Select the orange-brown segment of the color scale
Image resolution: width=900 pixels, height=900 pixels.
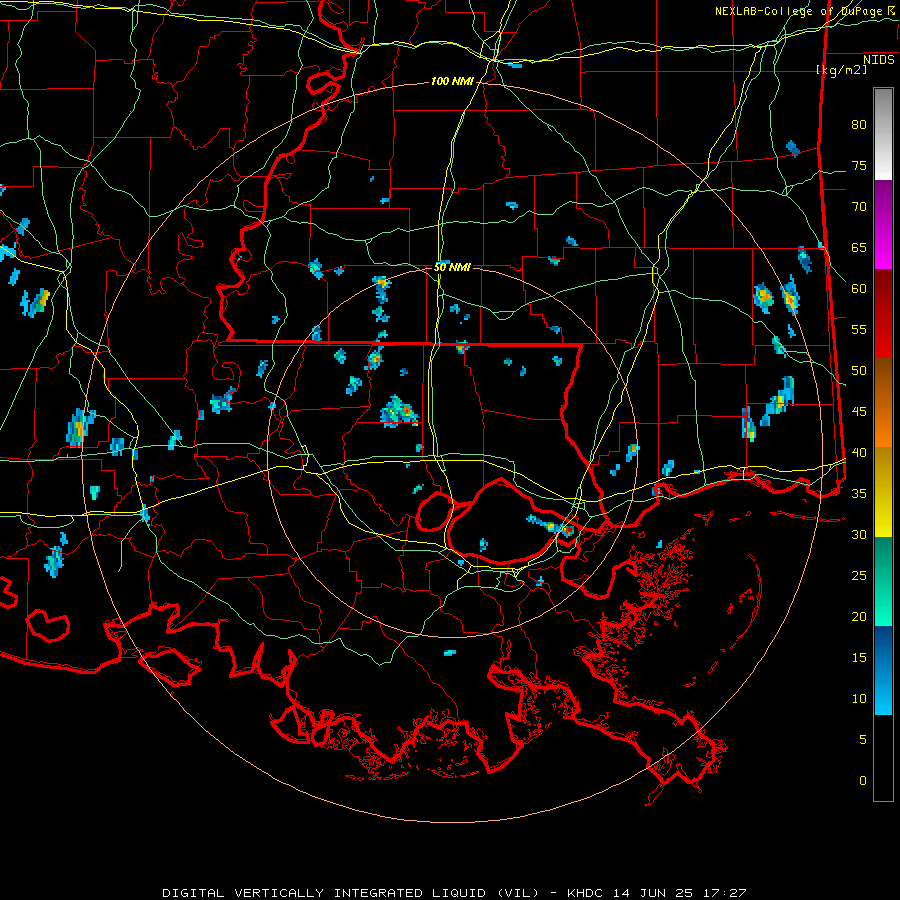pyautogui.click(x=883, y=403)
